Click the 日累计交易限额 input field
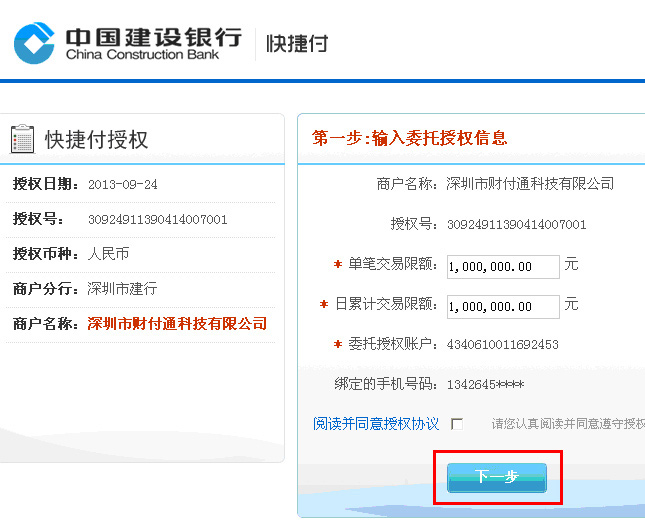Viewport: 645px width, 520px height. [503, 306]
